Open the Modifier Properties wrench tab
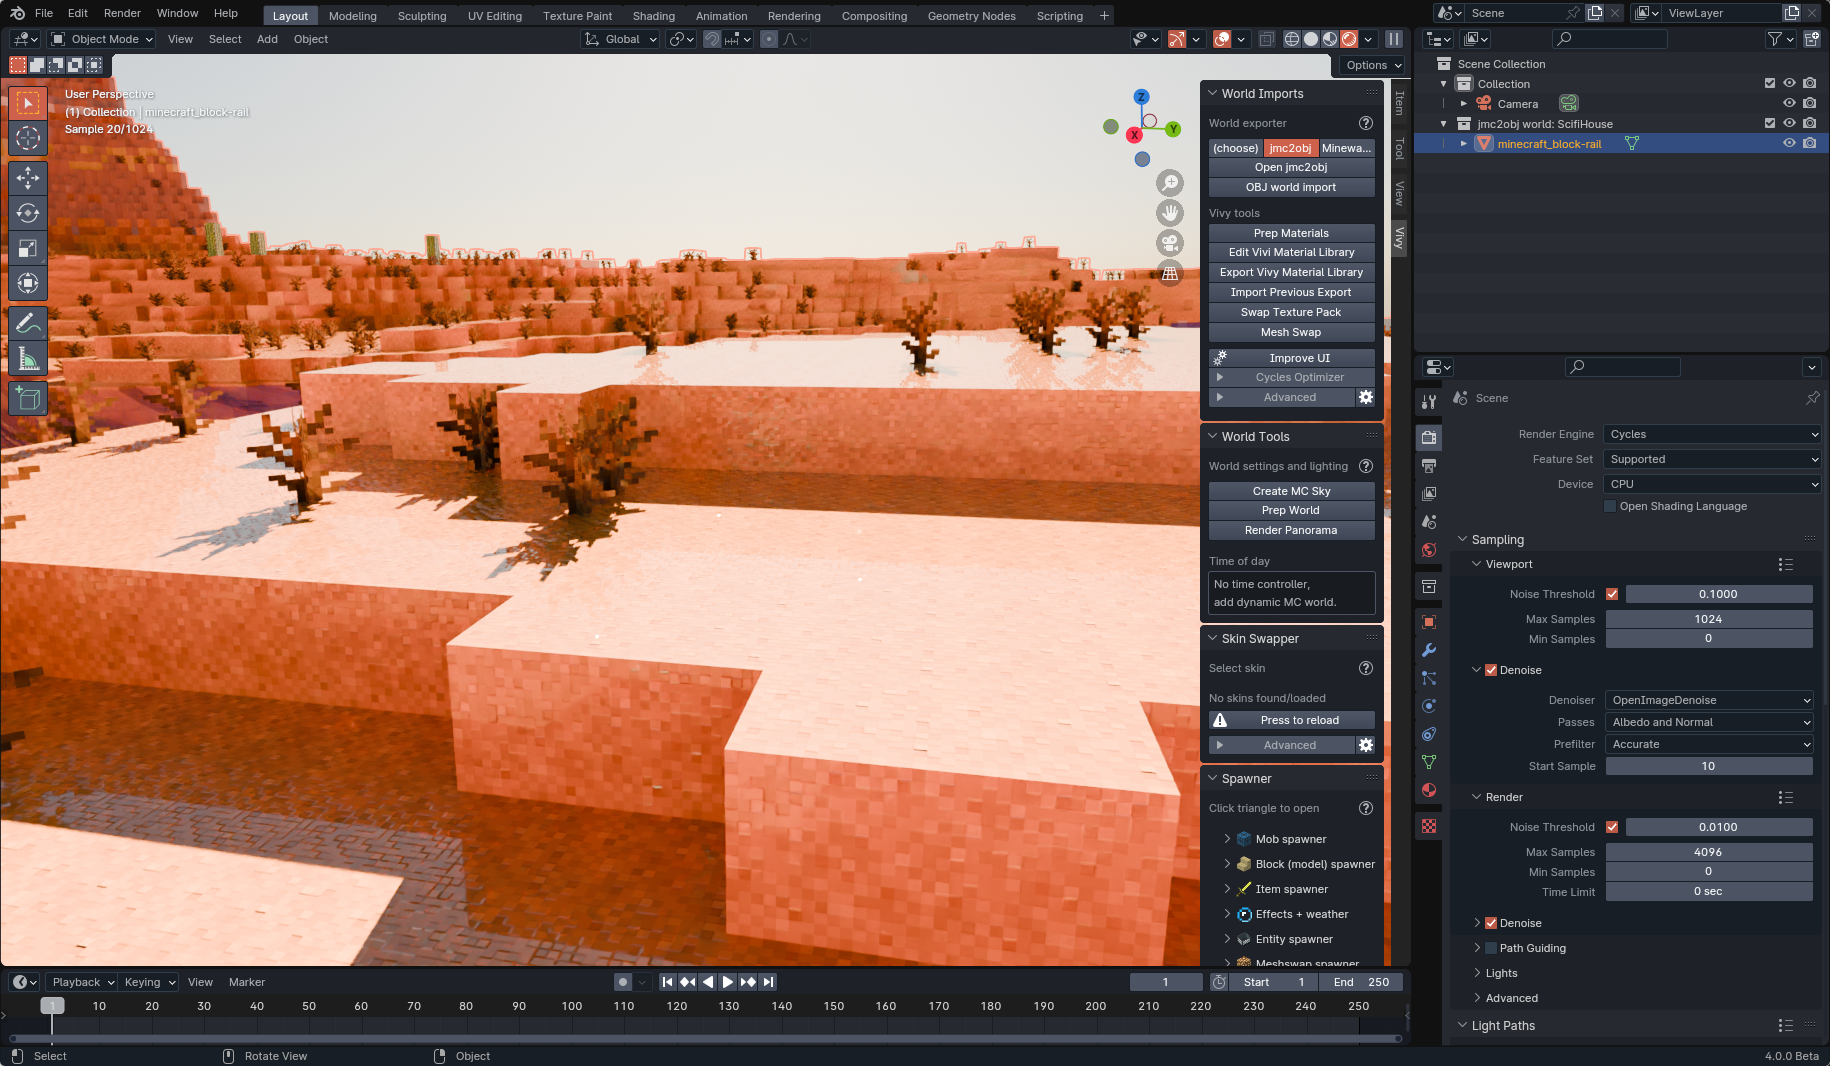The height and width of the screenshot is (1066, 1830). tap(1429, 651)
